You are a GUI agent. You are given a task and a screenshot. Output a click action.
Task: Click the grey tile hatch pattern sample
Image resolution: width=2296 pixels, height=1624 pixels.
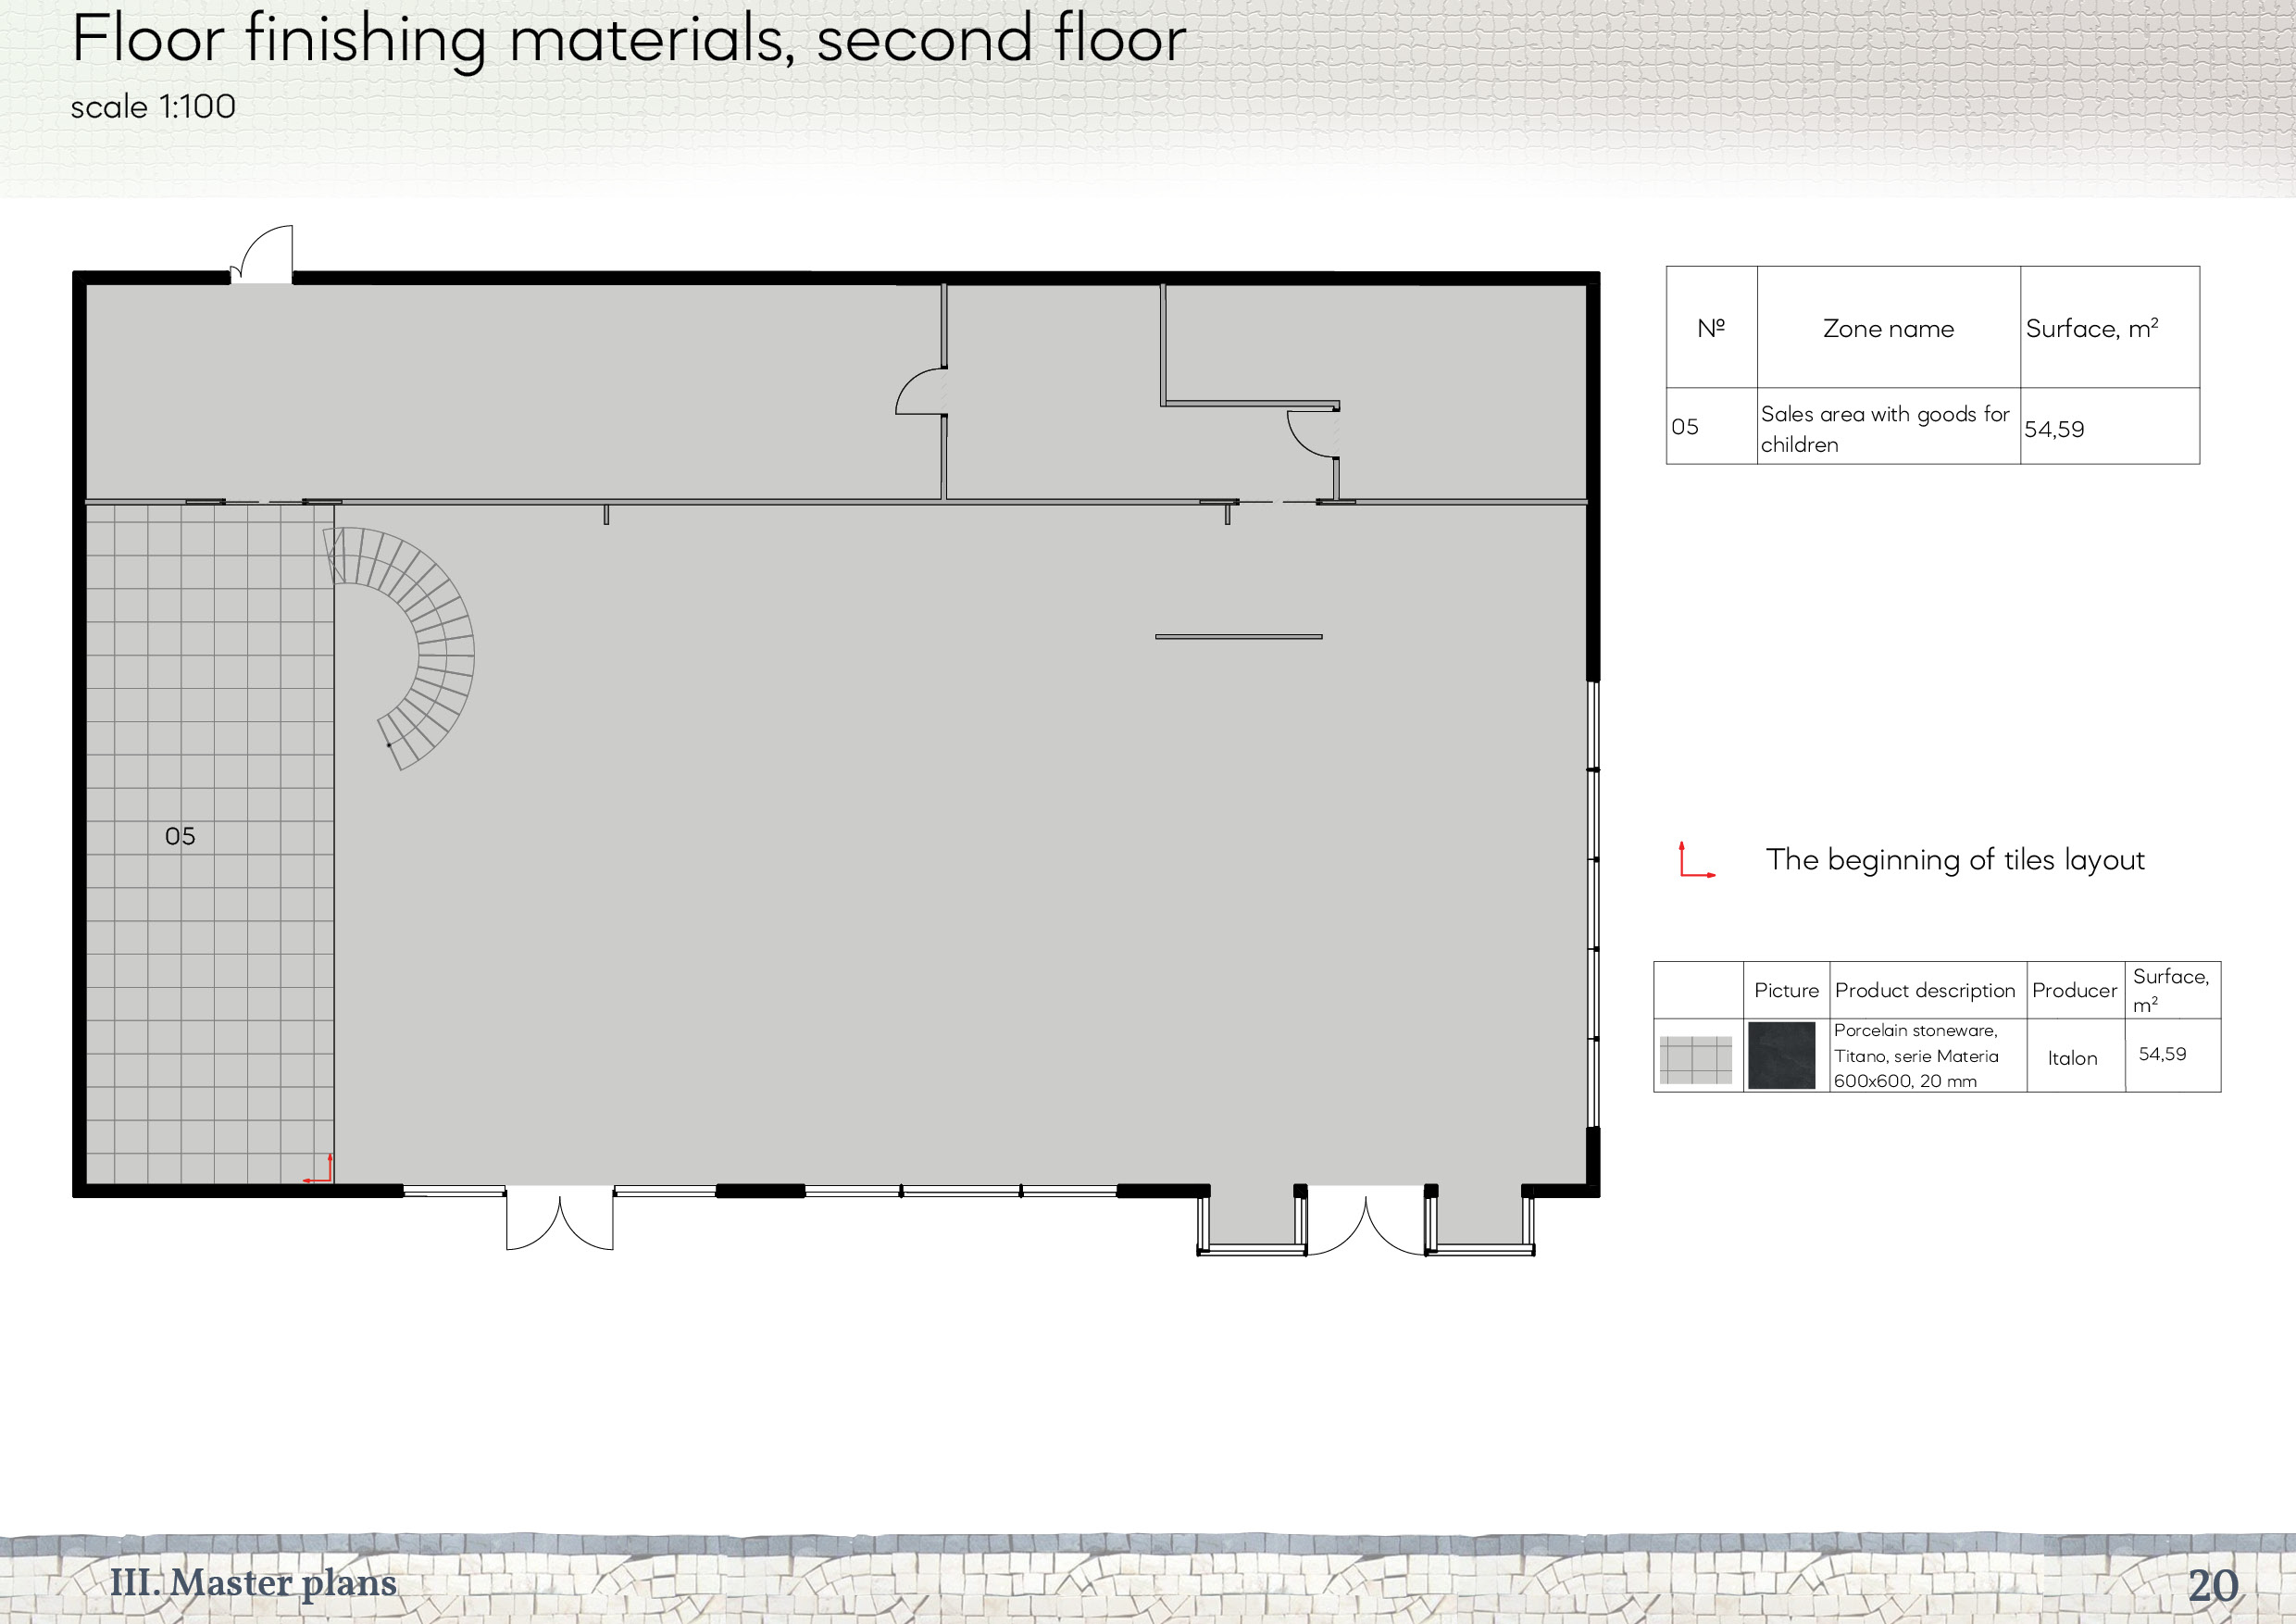tap(1696, 1060)
